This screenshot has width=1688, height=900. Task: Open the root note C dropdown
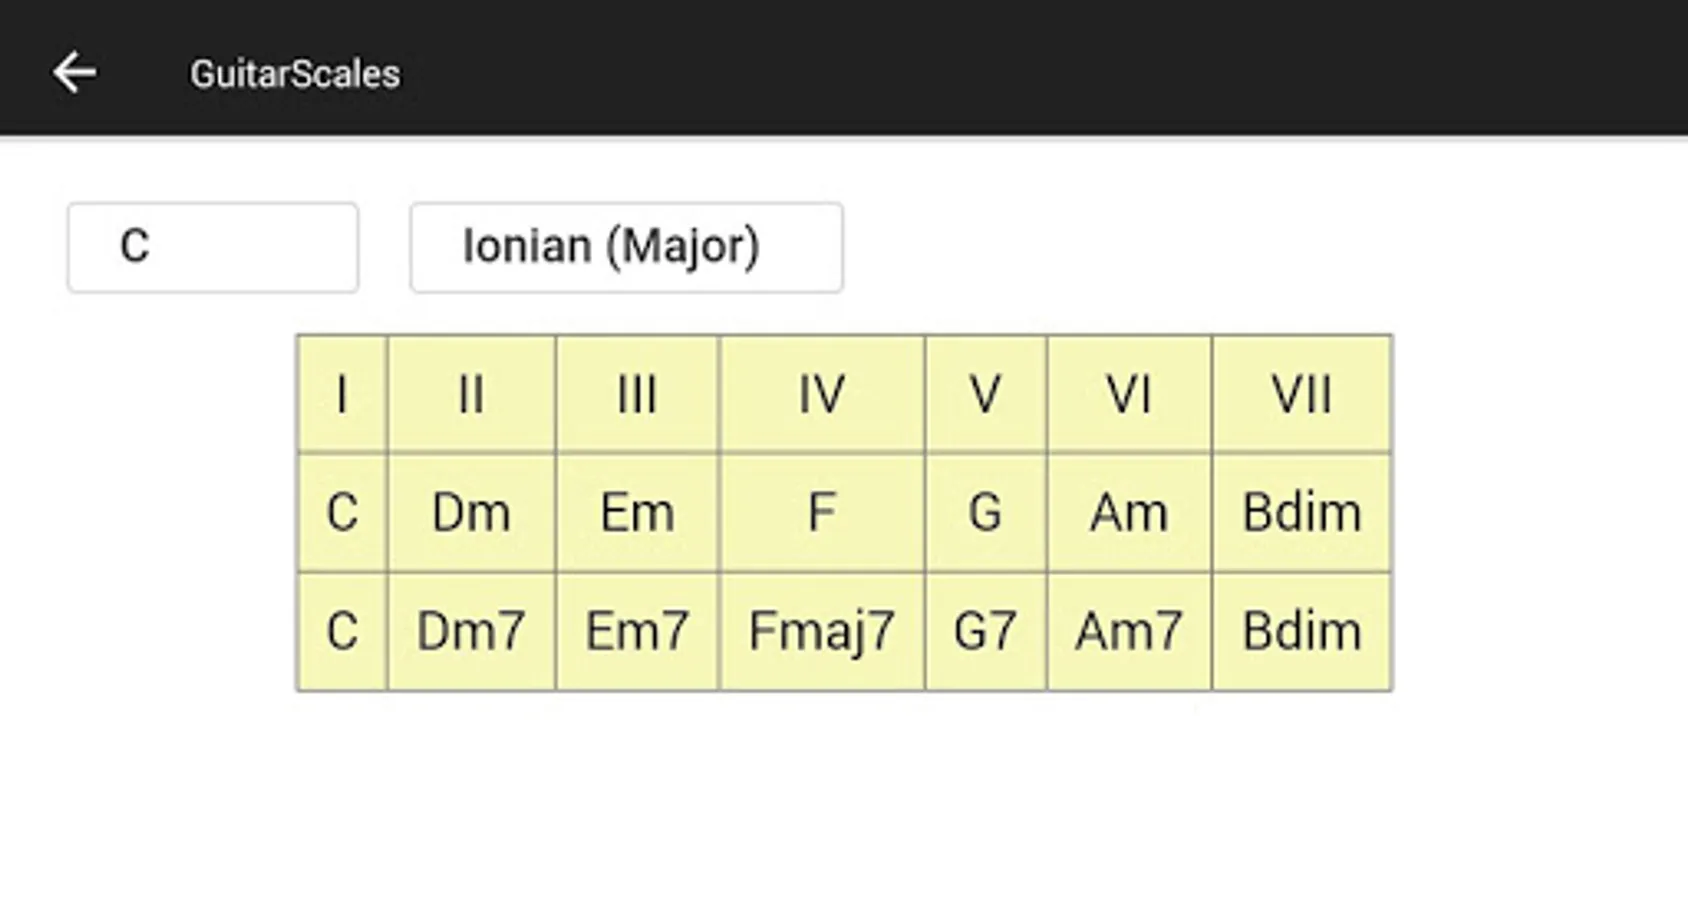tap(212, 247)
